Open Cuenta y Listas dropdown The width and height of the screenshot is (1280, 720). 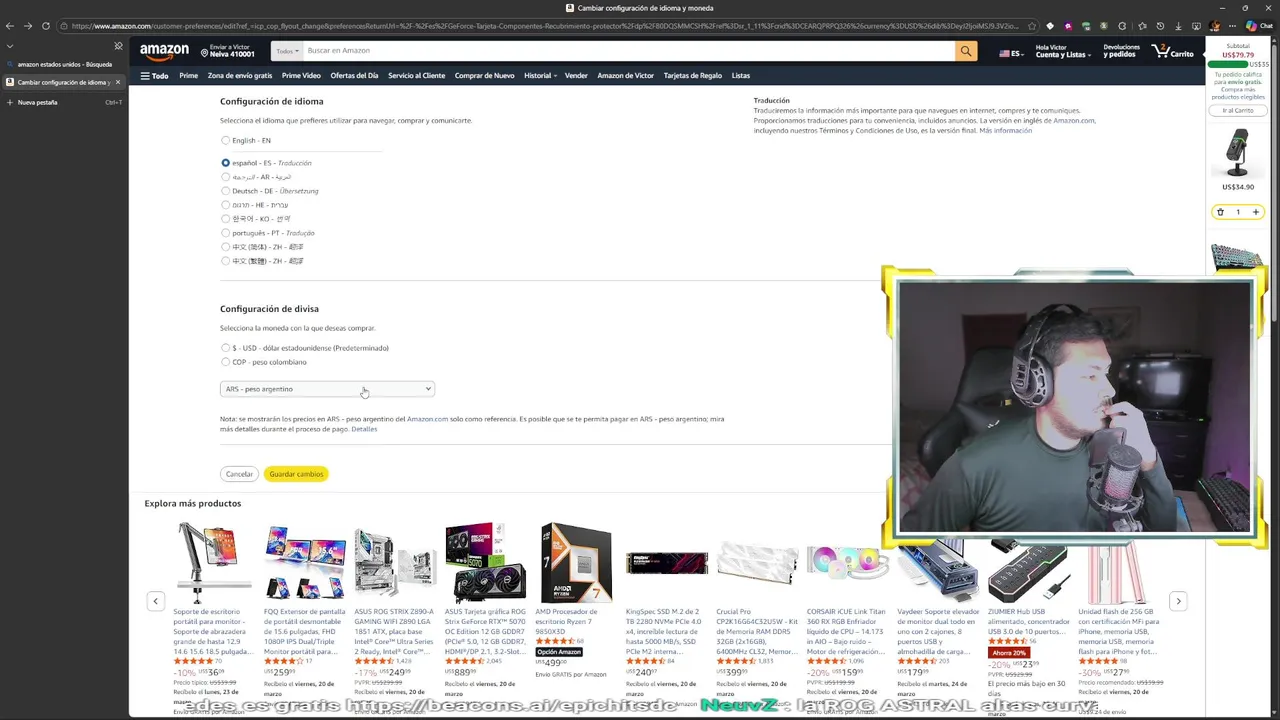pos(1062,51)
